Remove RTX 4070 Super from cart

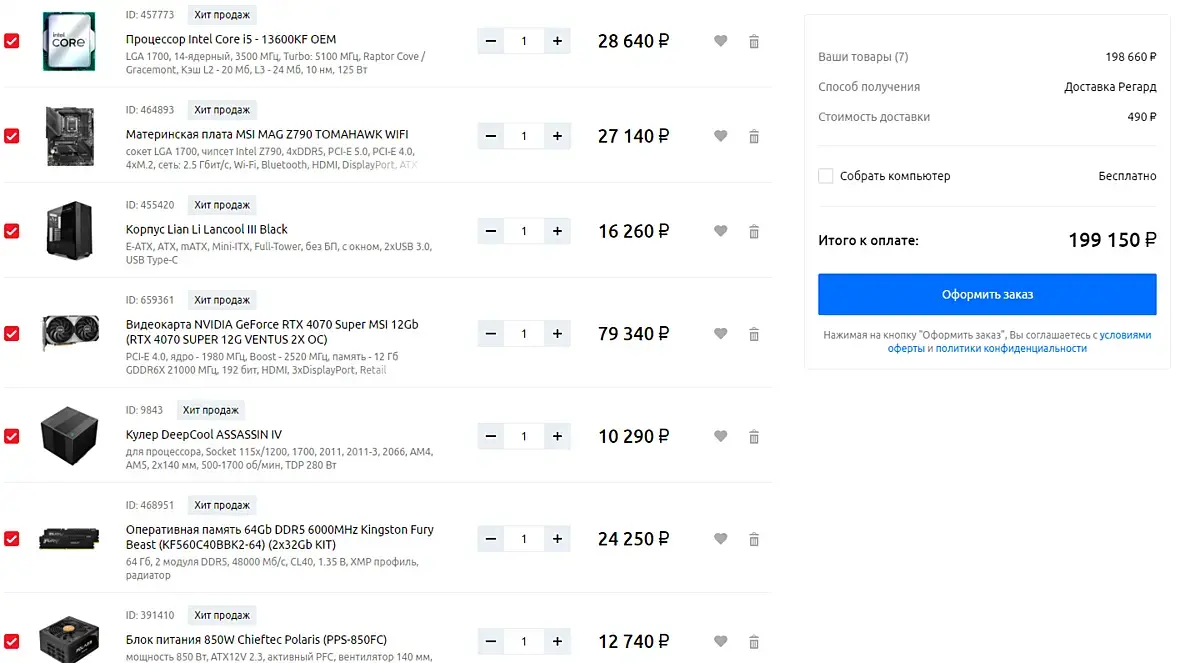pyautogui.click(x=754, y=334)
